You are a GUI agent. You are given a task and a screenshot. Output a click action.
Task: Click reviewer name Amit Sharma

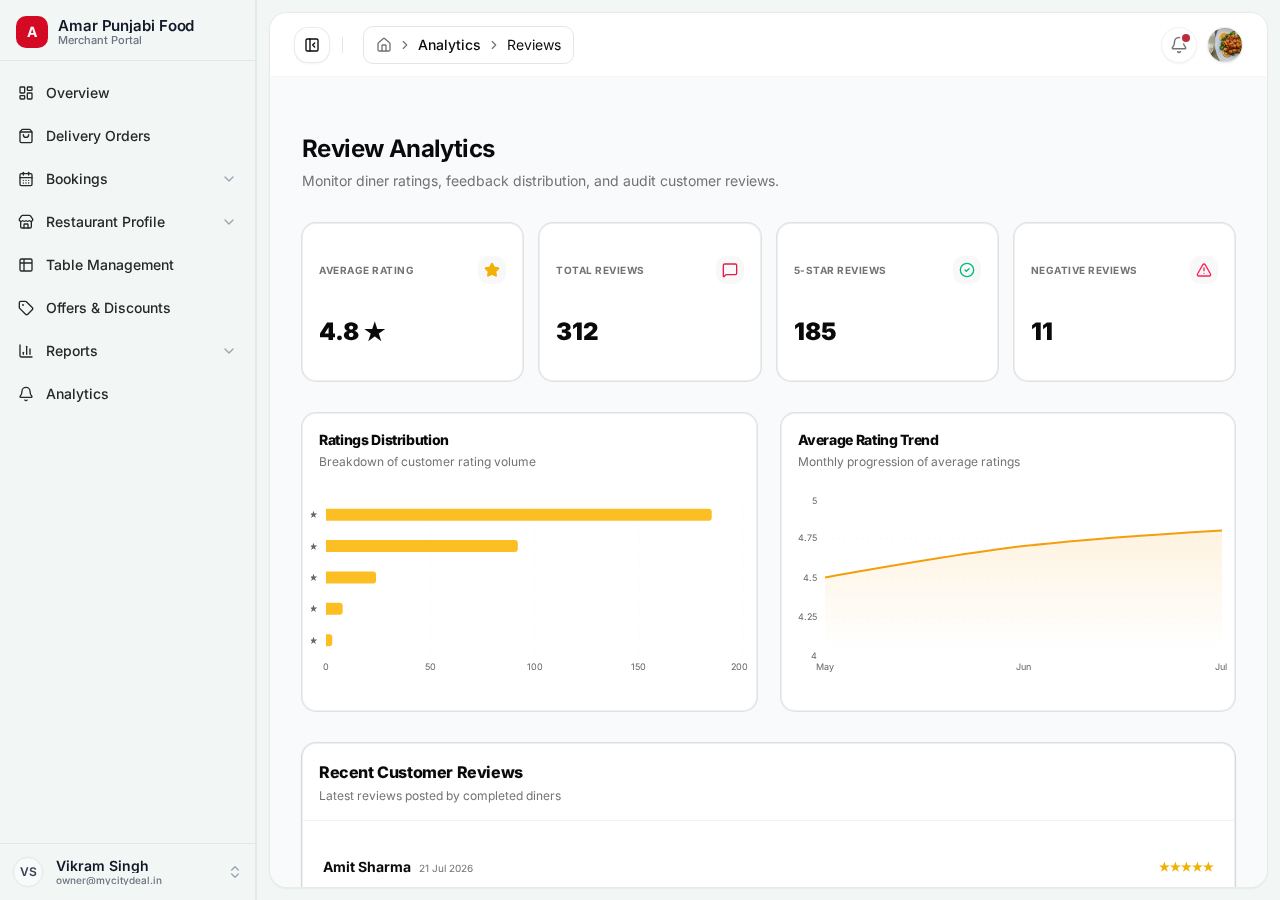367,867
